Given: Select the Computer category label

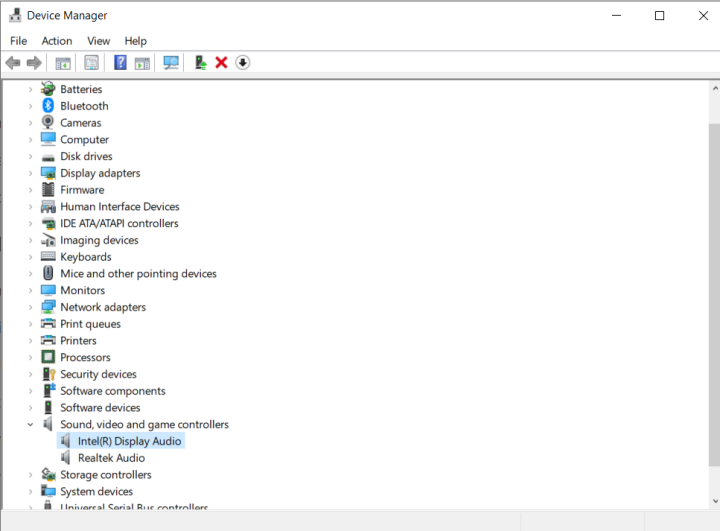Looking at the screenshot, I should pyautogui.click(x=84, y=140).
